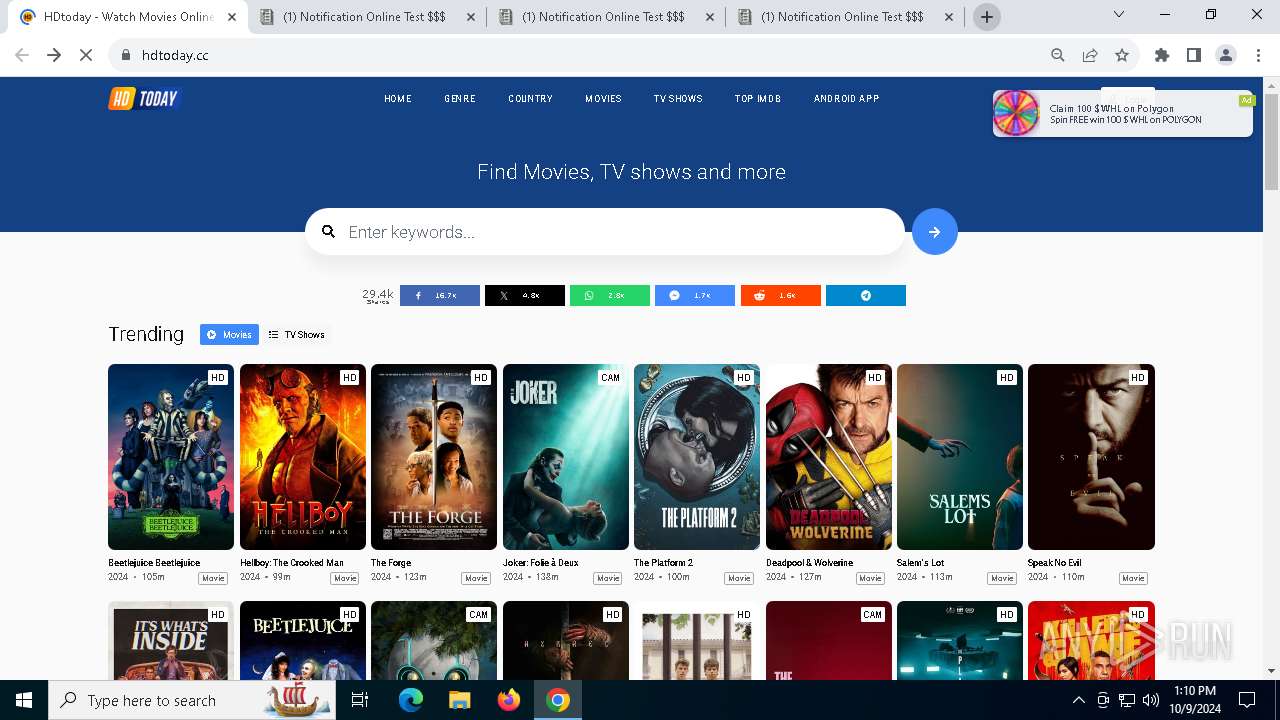1280x720 pixels.
Task: Open COUNTRY menu
Action: (x=530, y=99)
